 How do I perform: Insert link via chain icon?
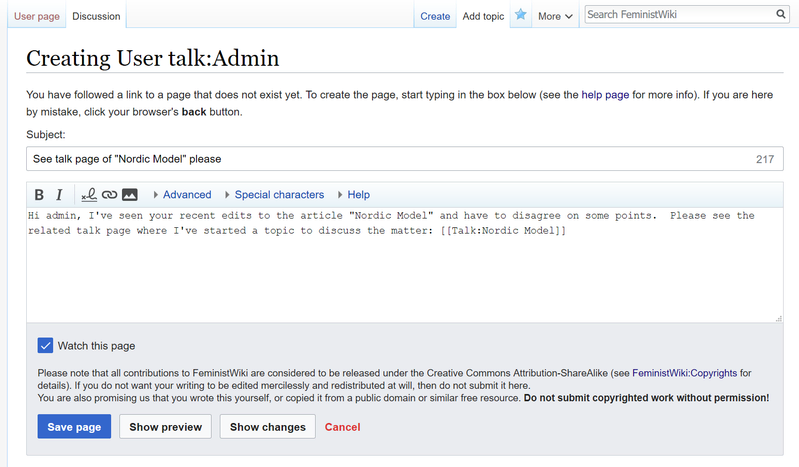pos(110,195)
